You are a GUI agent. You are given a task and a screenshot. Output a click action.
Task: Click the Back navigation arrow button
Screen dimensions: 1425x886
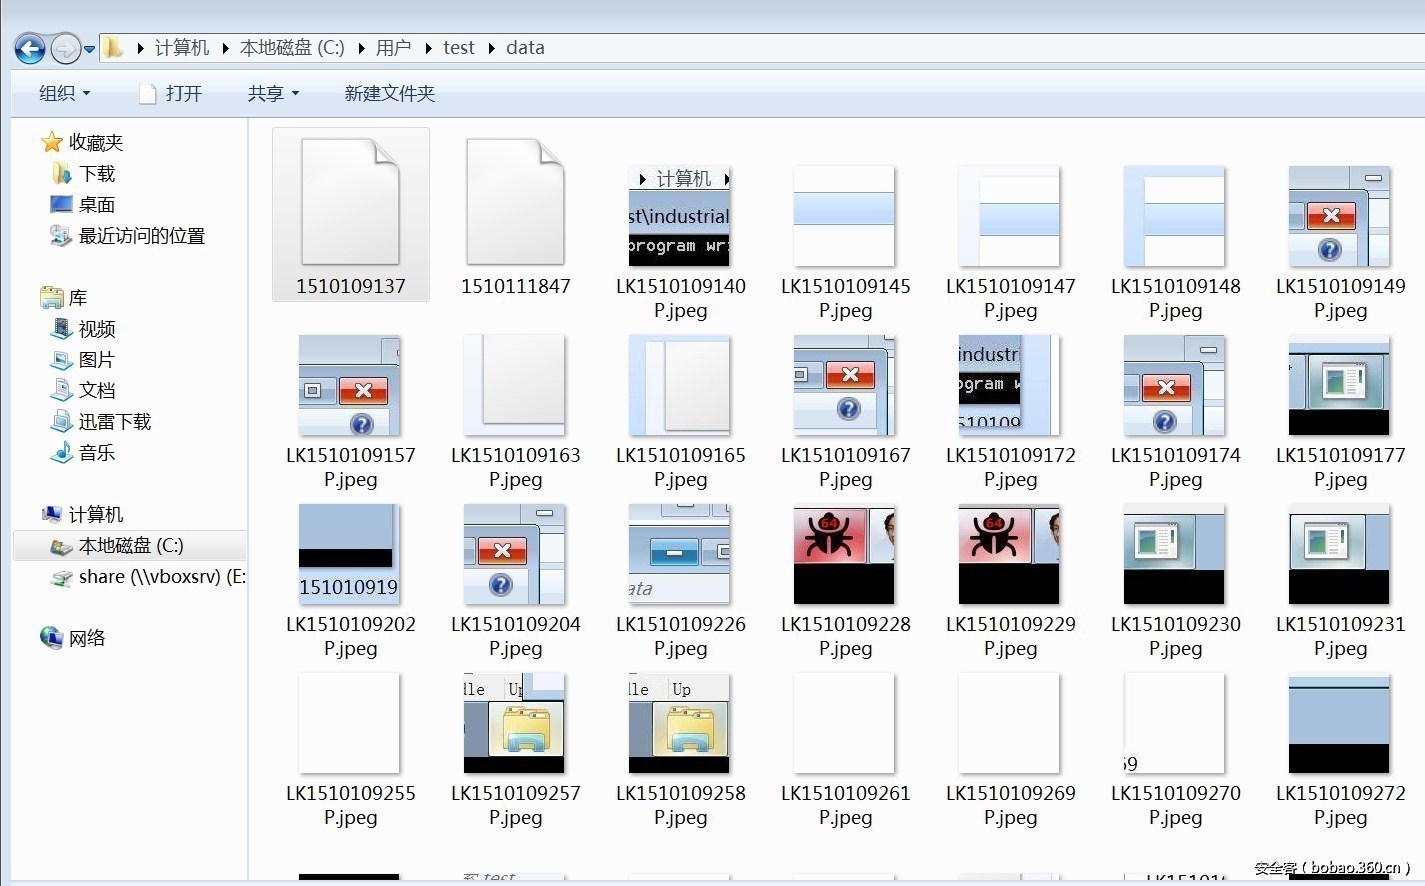30,48
